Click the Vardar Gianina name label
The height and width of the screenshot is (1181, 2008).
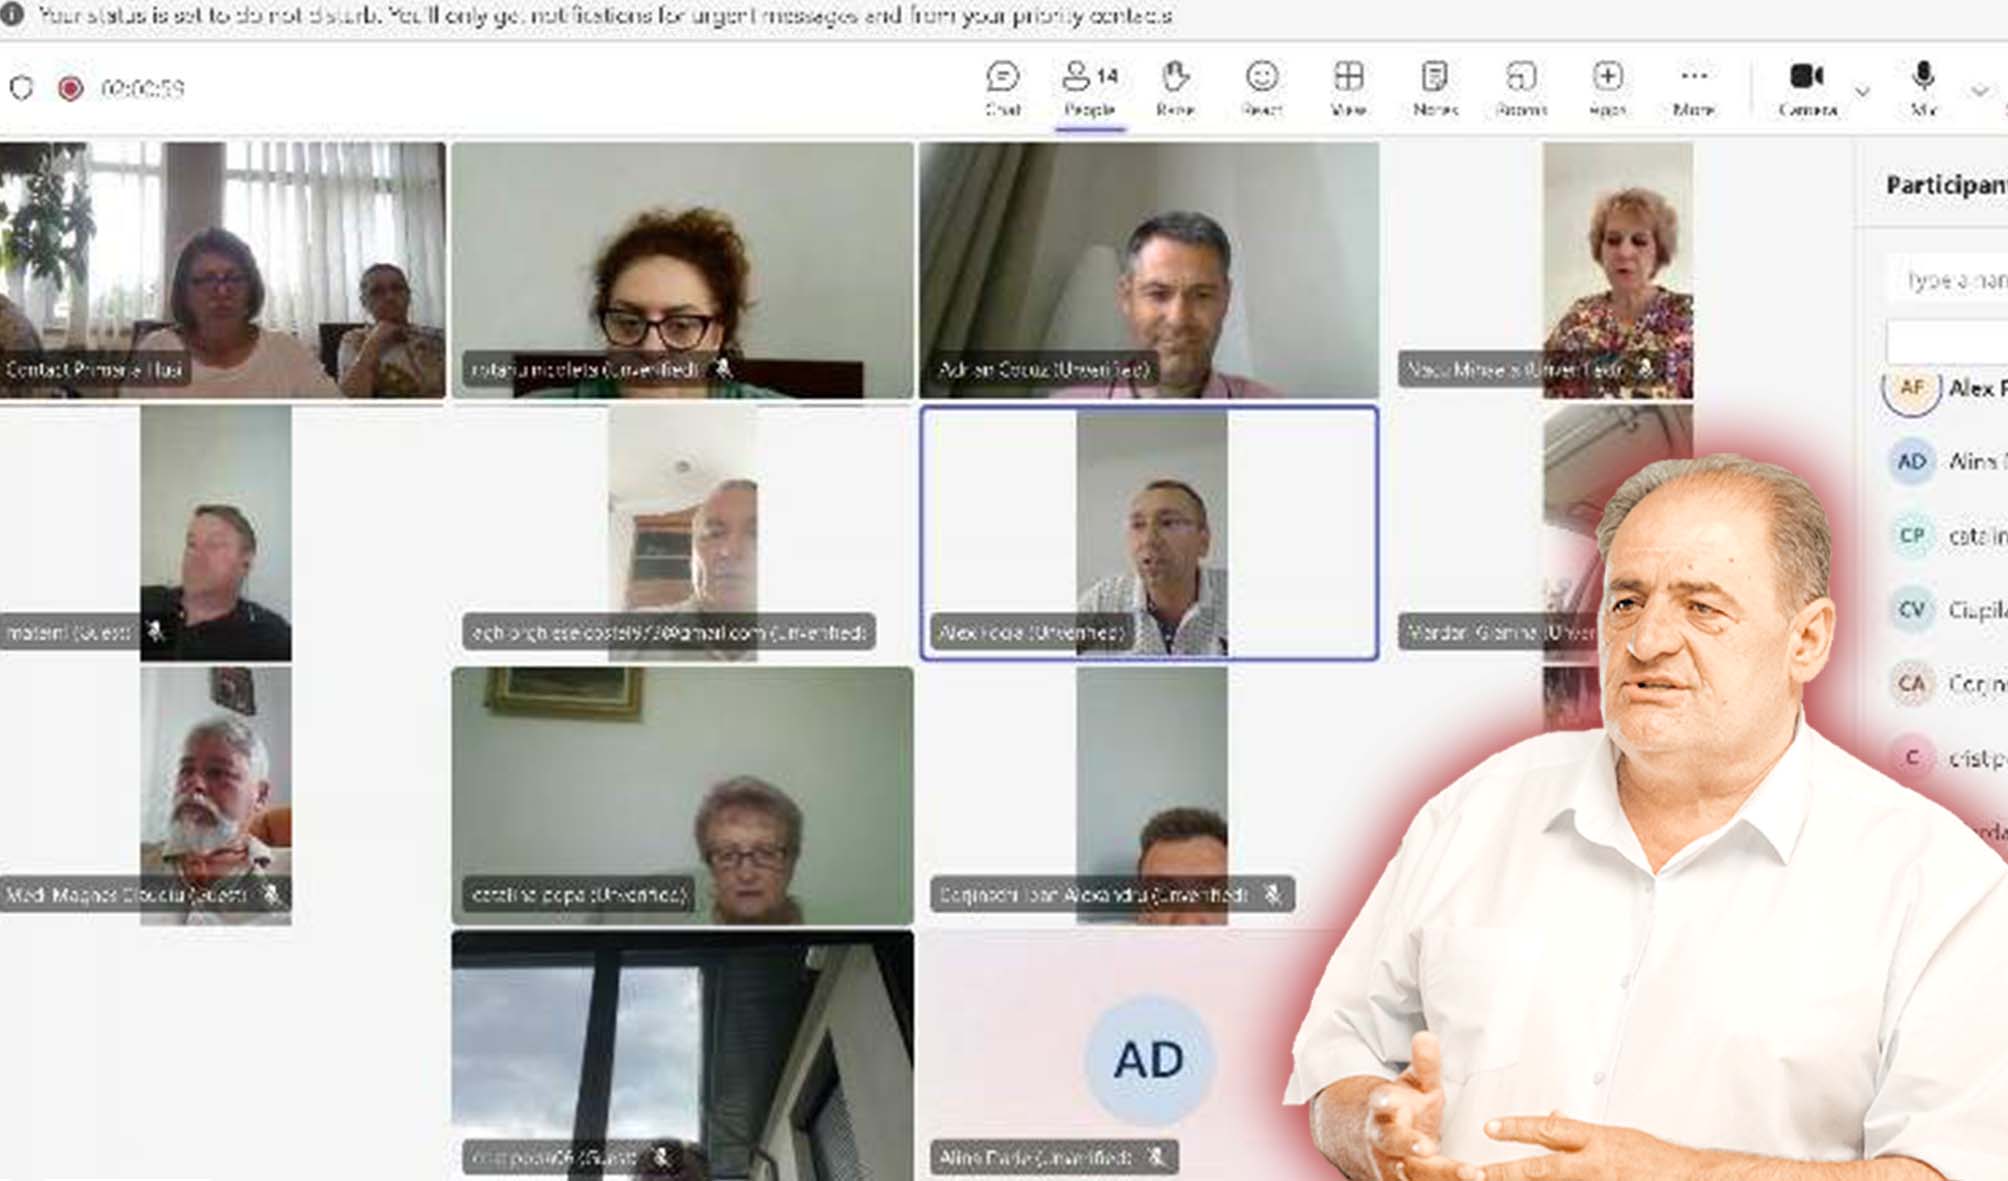pyautogui.click(x=1500, y=632)
